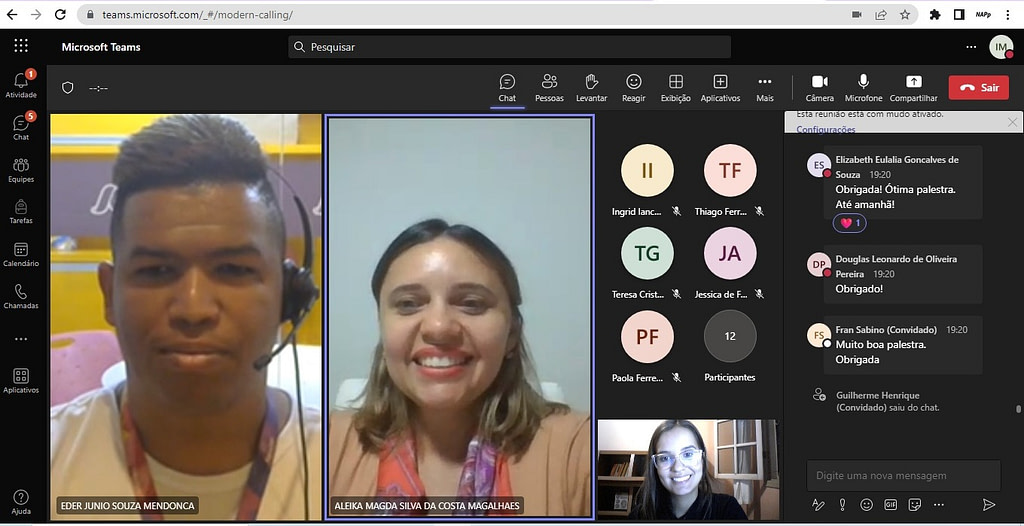Image resolution: width=1024 pixels, height=526 pixels.
Task: Select Thiago's TF avatar tile
Action: click(730, 171)
